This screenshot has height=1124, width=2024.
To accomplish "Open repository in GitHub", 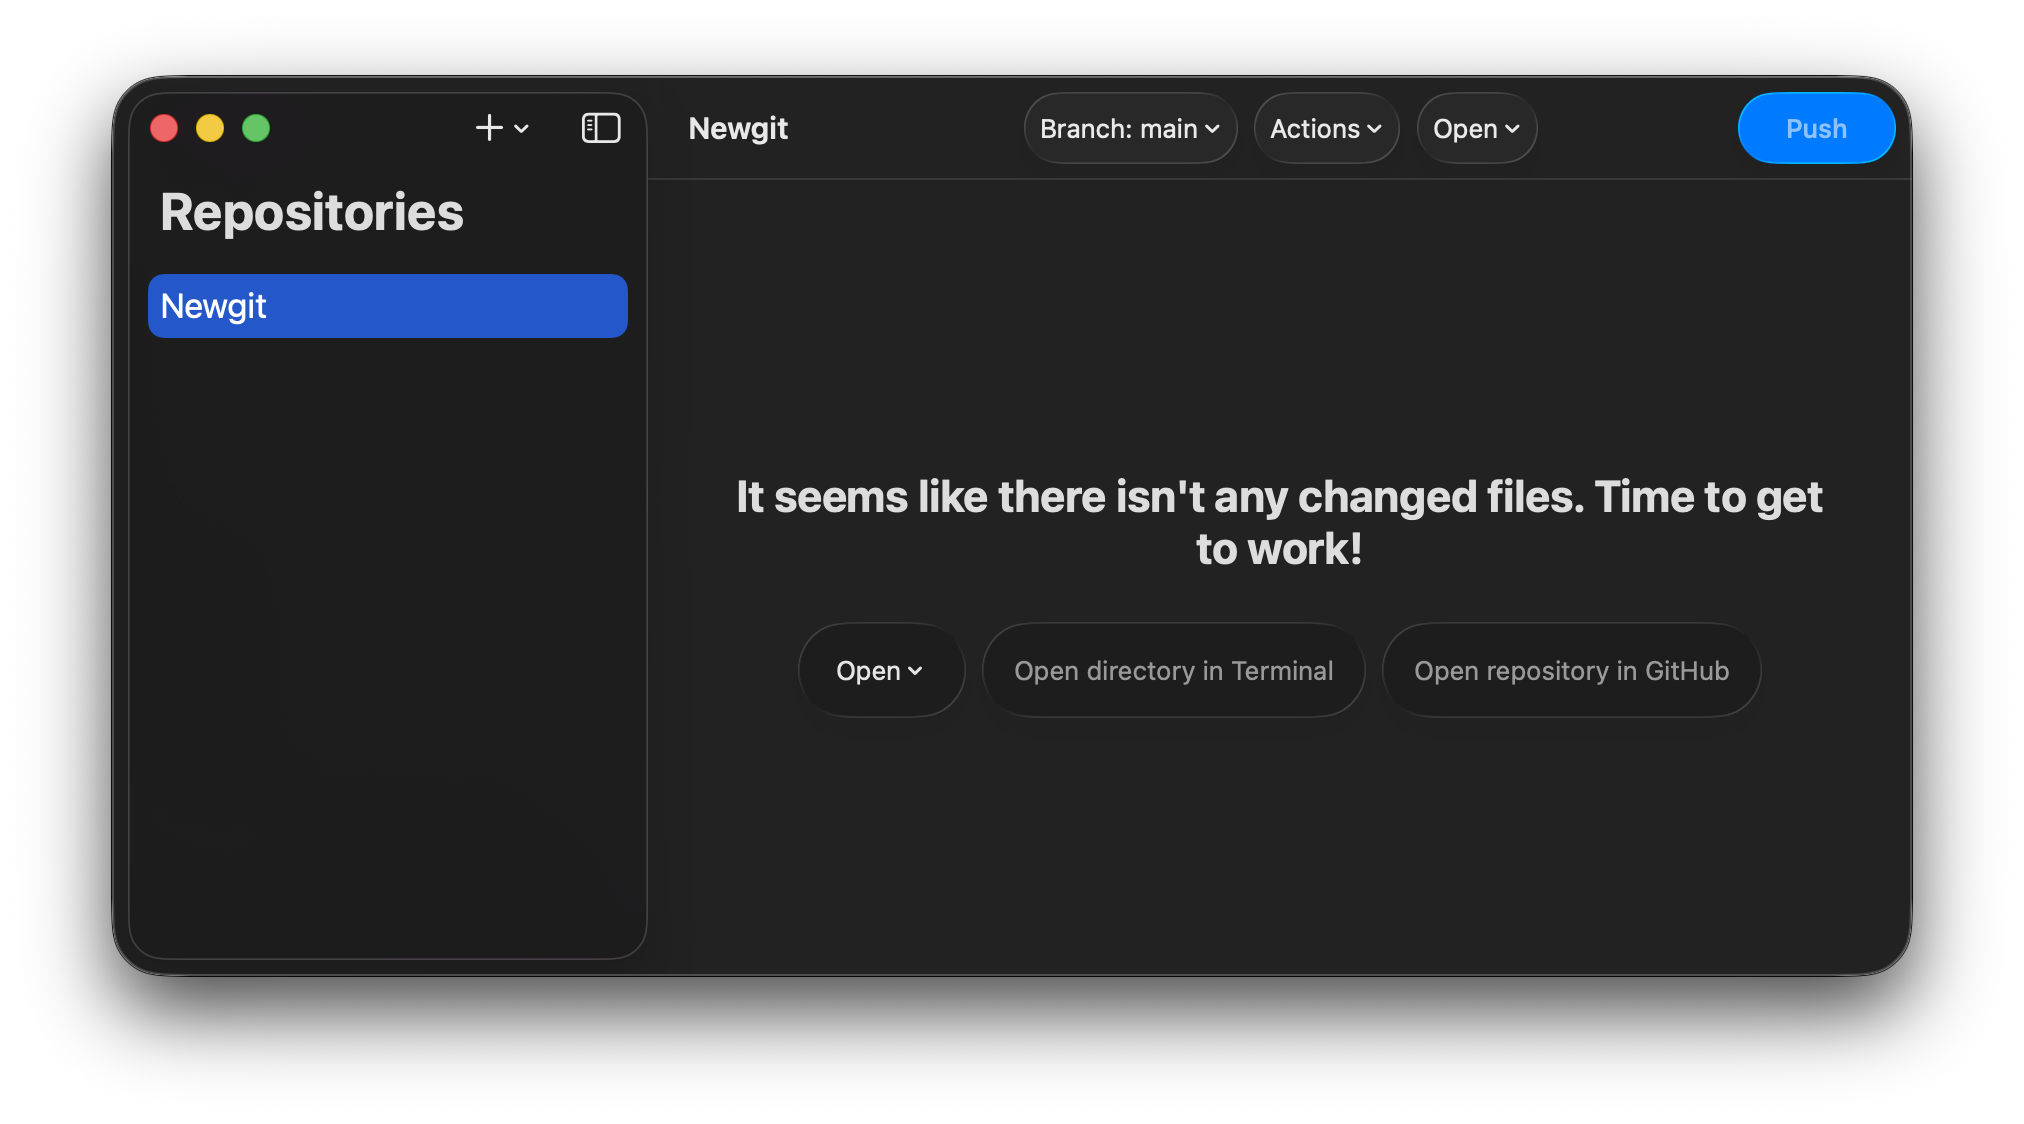I will coord(1571,670).
